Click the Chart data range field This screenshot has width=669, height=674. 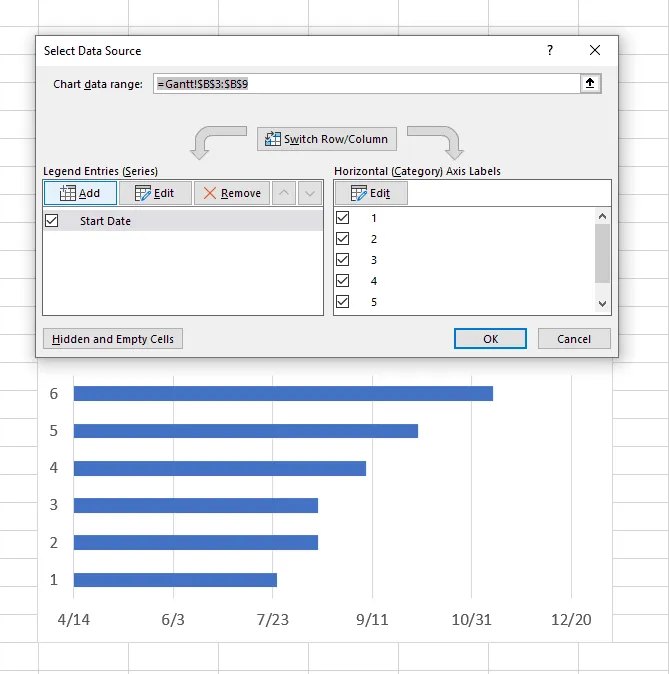[366, 84]
